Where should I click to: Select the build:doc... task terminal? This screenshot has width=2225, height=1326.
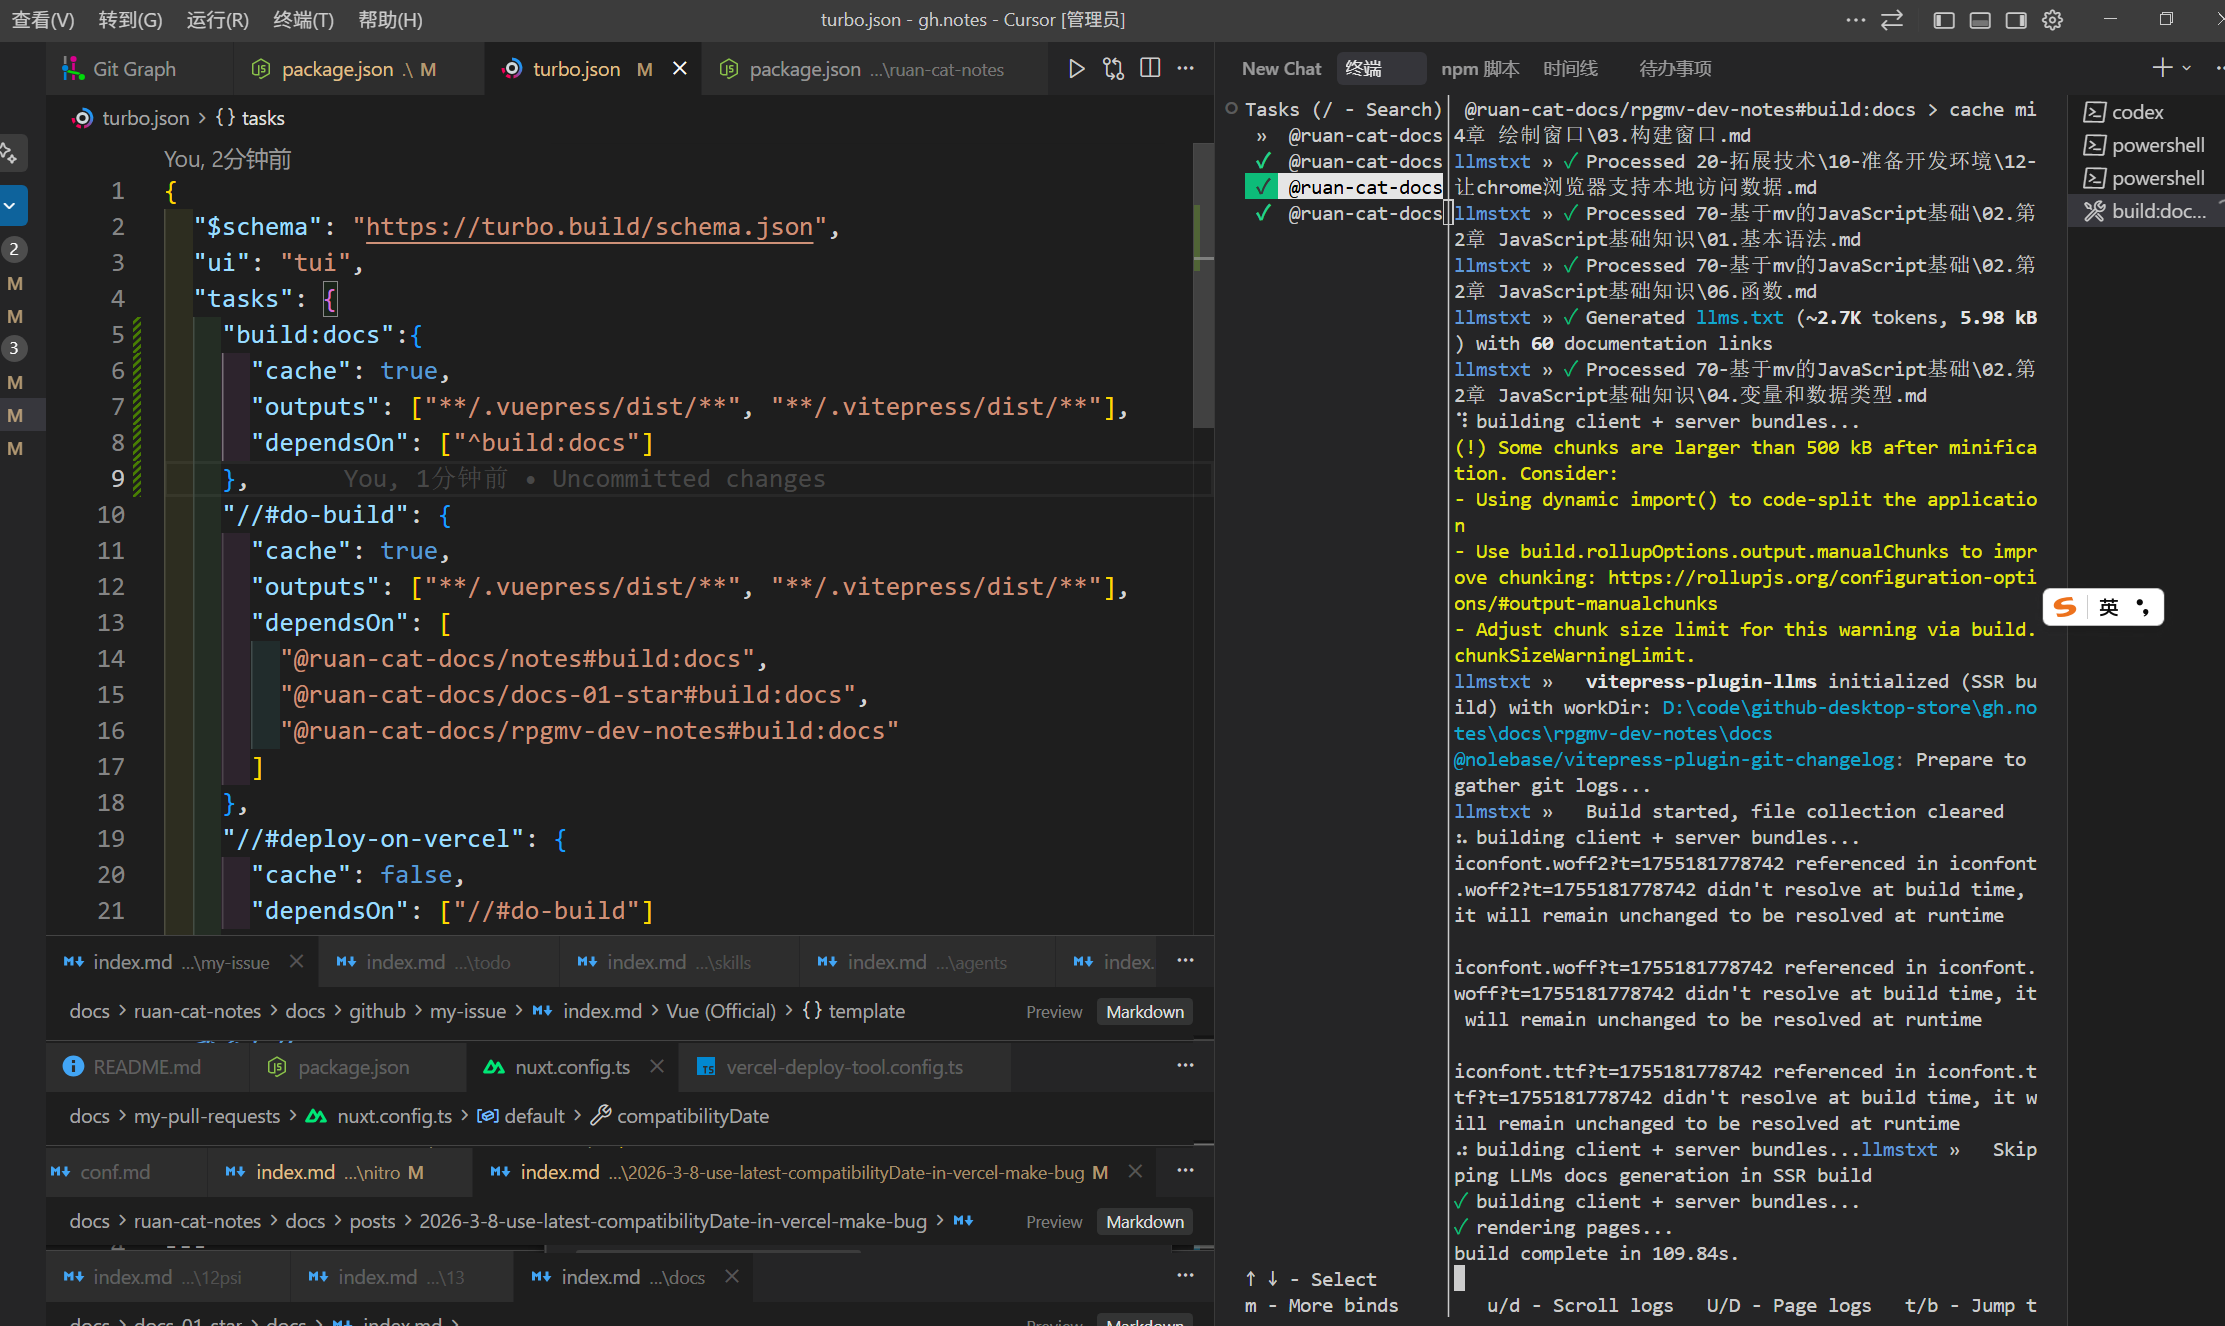tap(2158, 211)
